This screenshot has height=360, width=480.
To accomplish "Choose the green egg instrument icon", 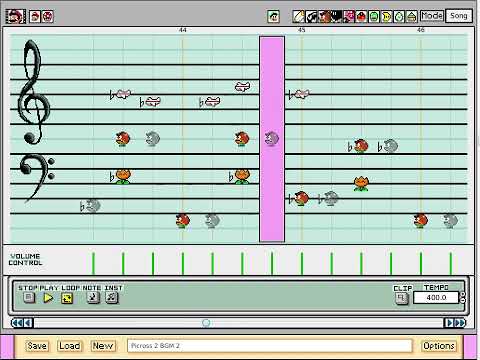I will pyautogui.click(x=399, y=16).
